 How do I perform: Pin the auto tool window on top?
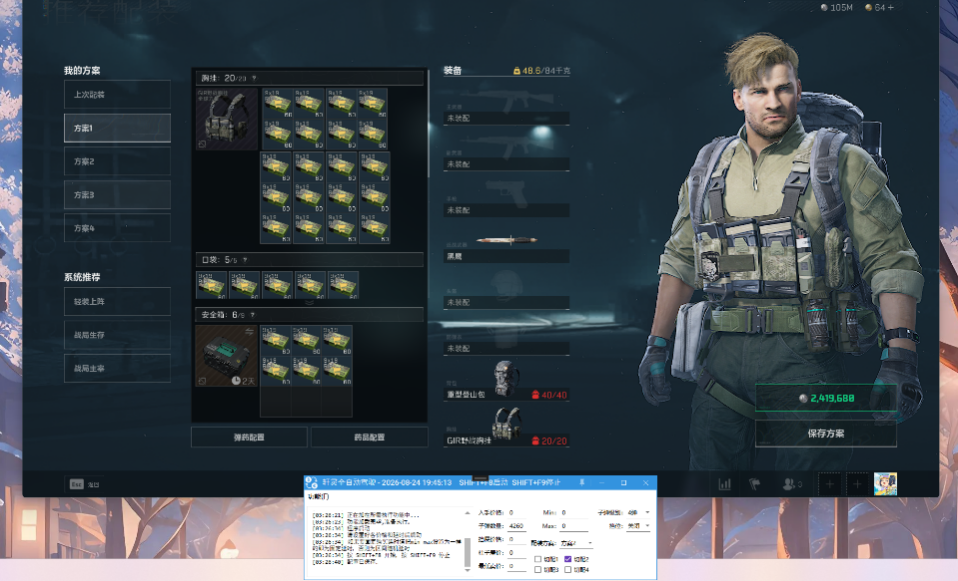[x=582, y=482]
